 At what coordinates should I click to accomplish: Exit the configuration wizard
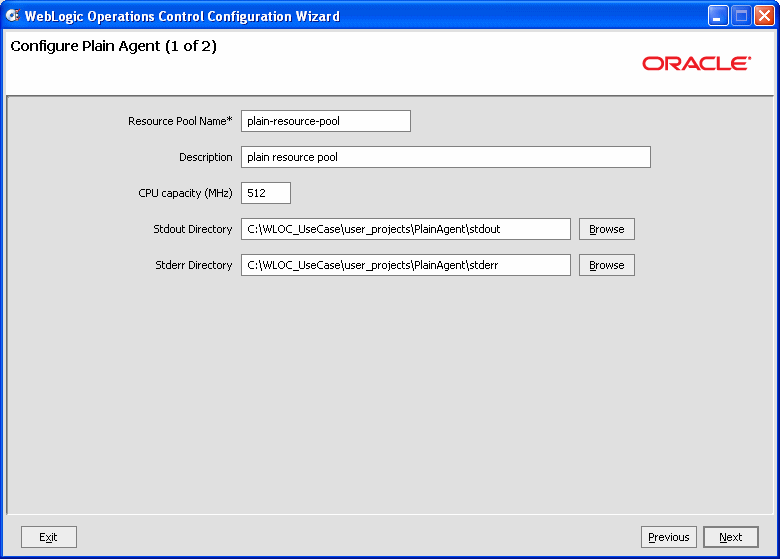(x=49, y=537)
